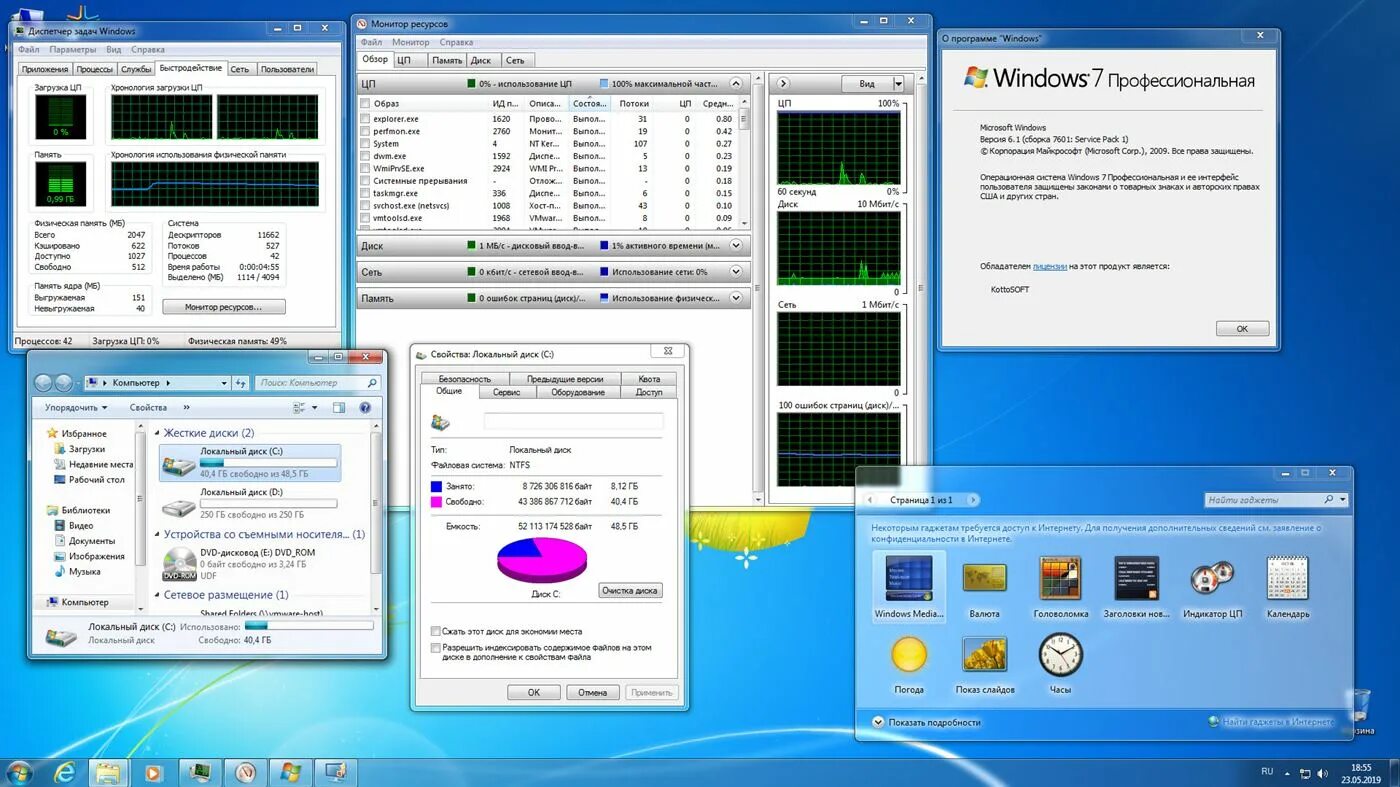Collapse the graphs pane arrow button

(x=783, y=84)
